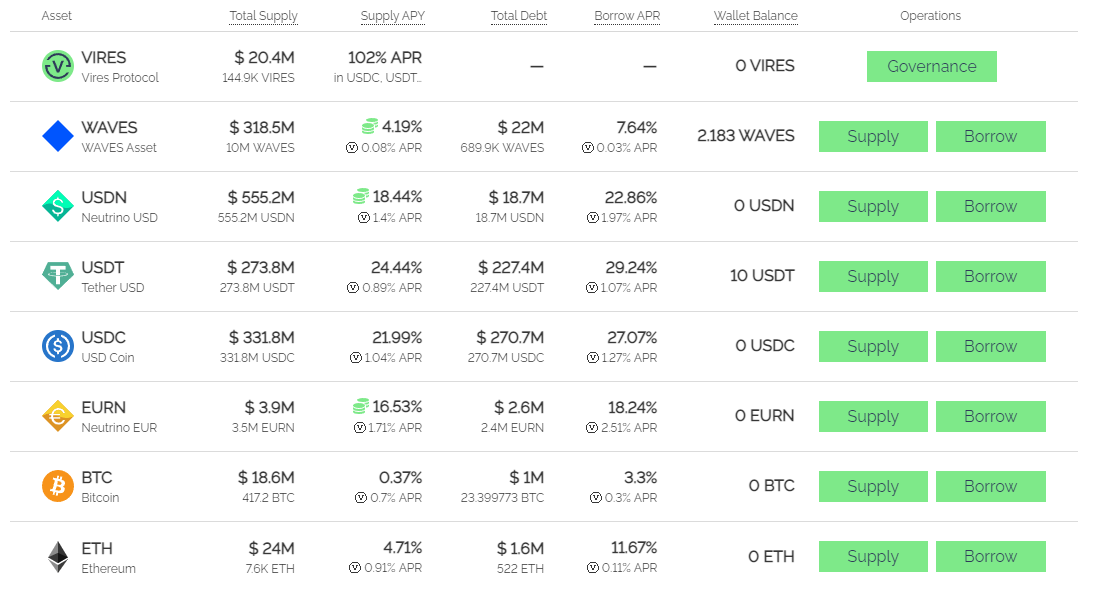This screenshot has height=601, width=1100.
Task: Click the VIRES protocol logo icon
Action: click(x=58, y=66)
